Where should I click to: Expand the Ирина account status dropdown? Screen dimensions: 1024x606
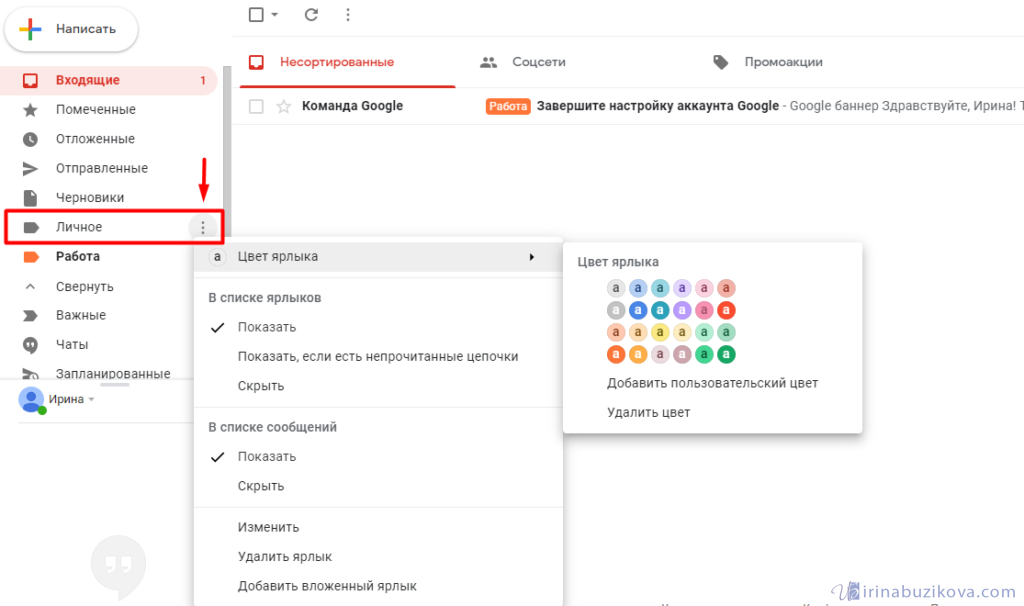[x=91, y=400]
